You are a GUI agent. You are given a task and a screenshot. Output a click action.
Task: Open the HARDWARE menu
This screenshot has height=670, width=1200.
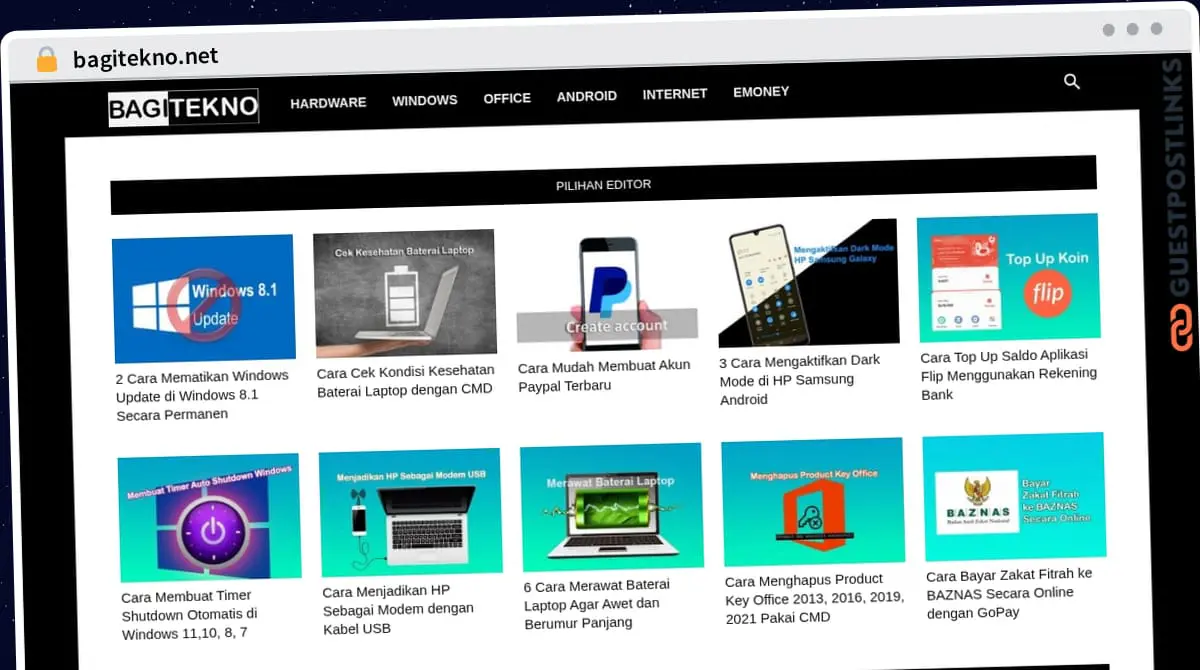click(328, 102)
